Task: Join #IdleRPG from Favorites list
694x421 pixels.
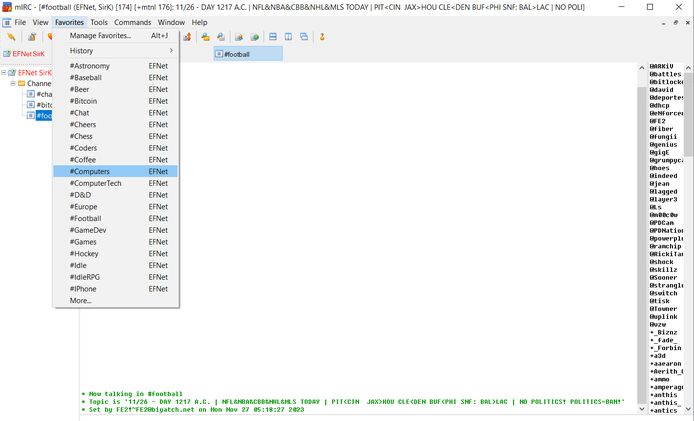Action: (116, 277)
